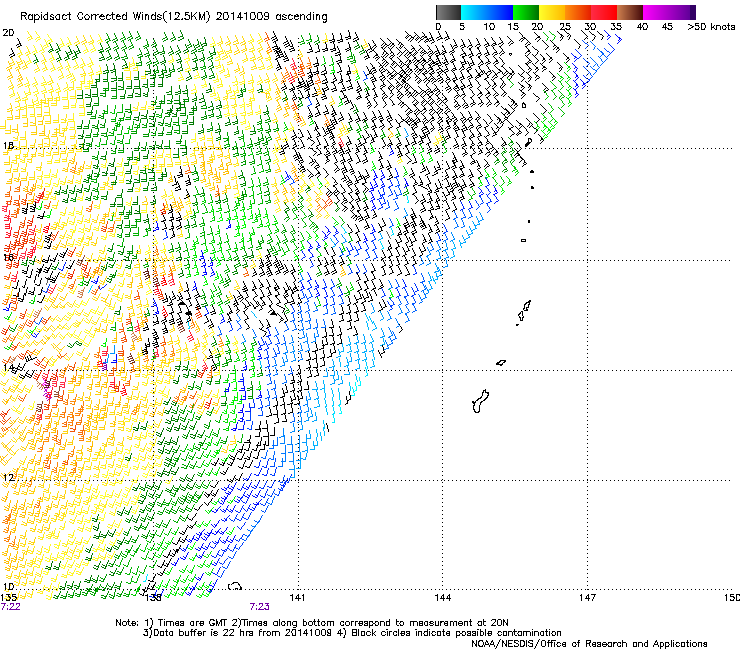This screenshot has width=740, height=650.
Task: Click the latitude label '14'
Action: pos(8,367)
